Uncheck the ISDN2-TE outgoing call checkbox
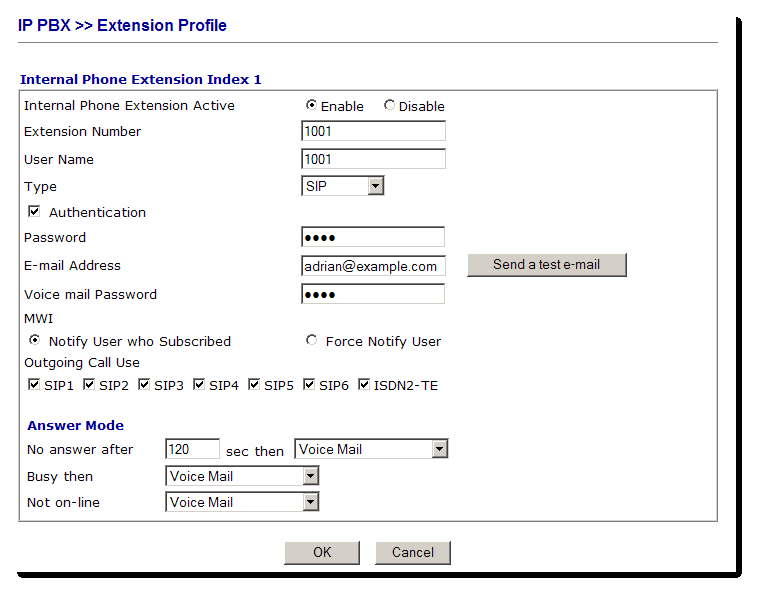 (x=364, y=384)
